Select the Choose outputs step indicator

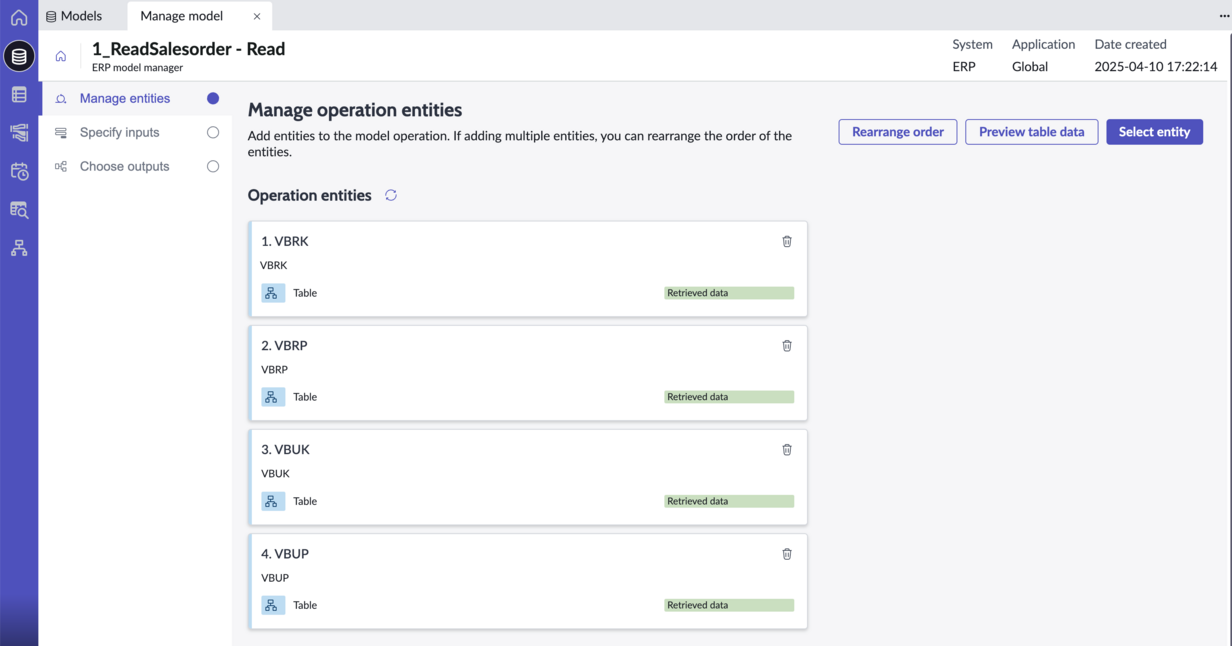[213, 166]
